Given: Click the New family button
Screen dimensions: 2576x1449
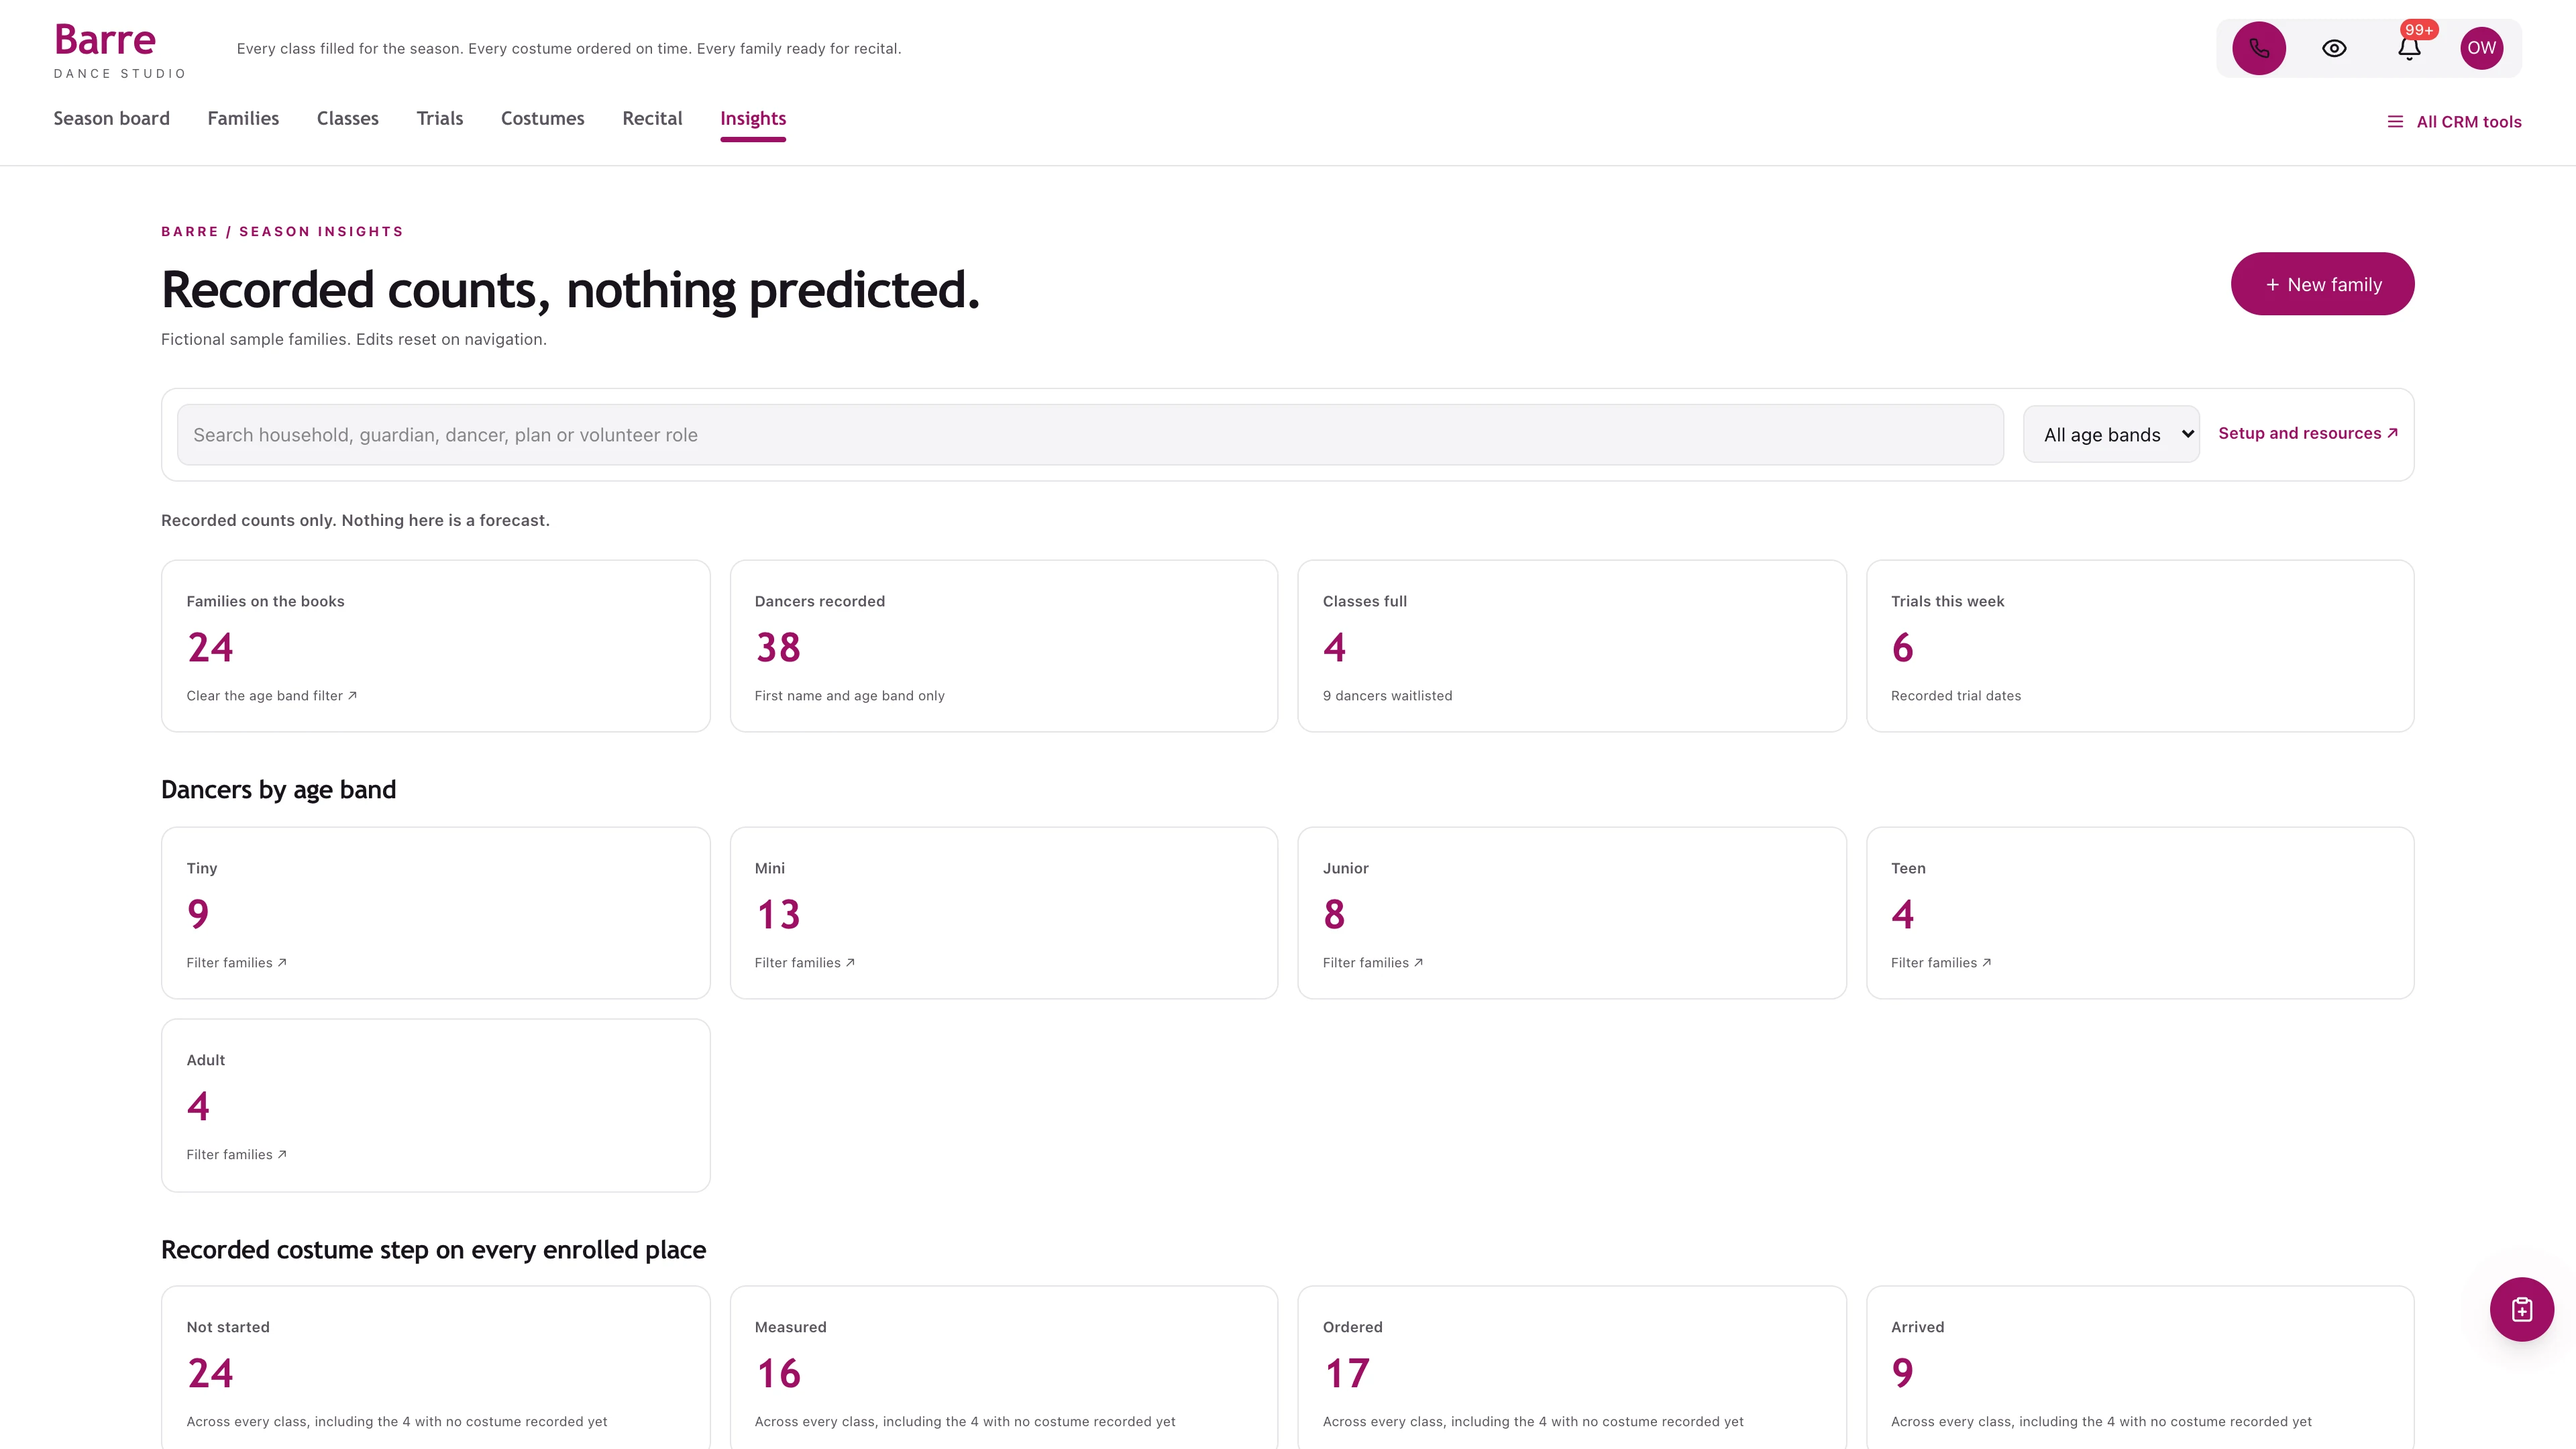Looking at the screenshot, I should [x=2322, y=284].
